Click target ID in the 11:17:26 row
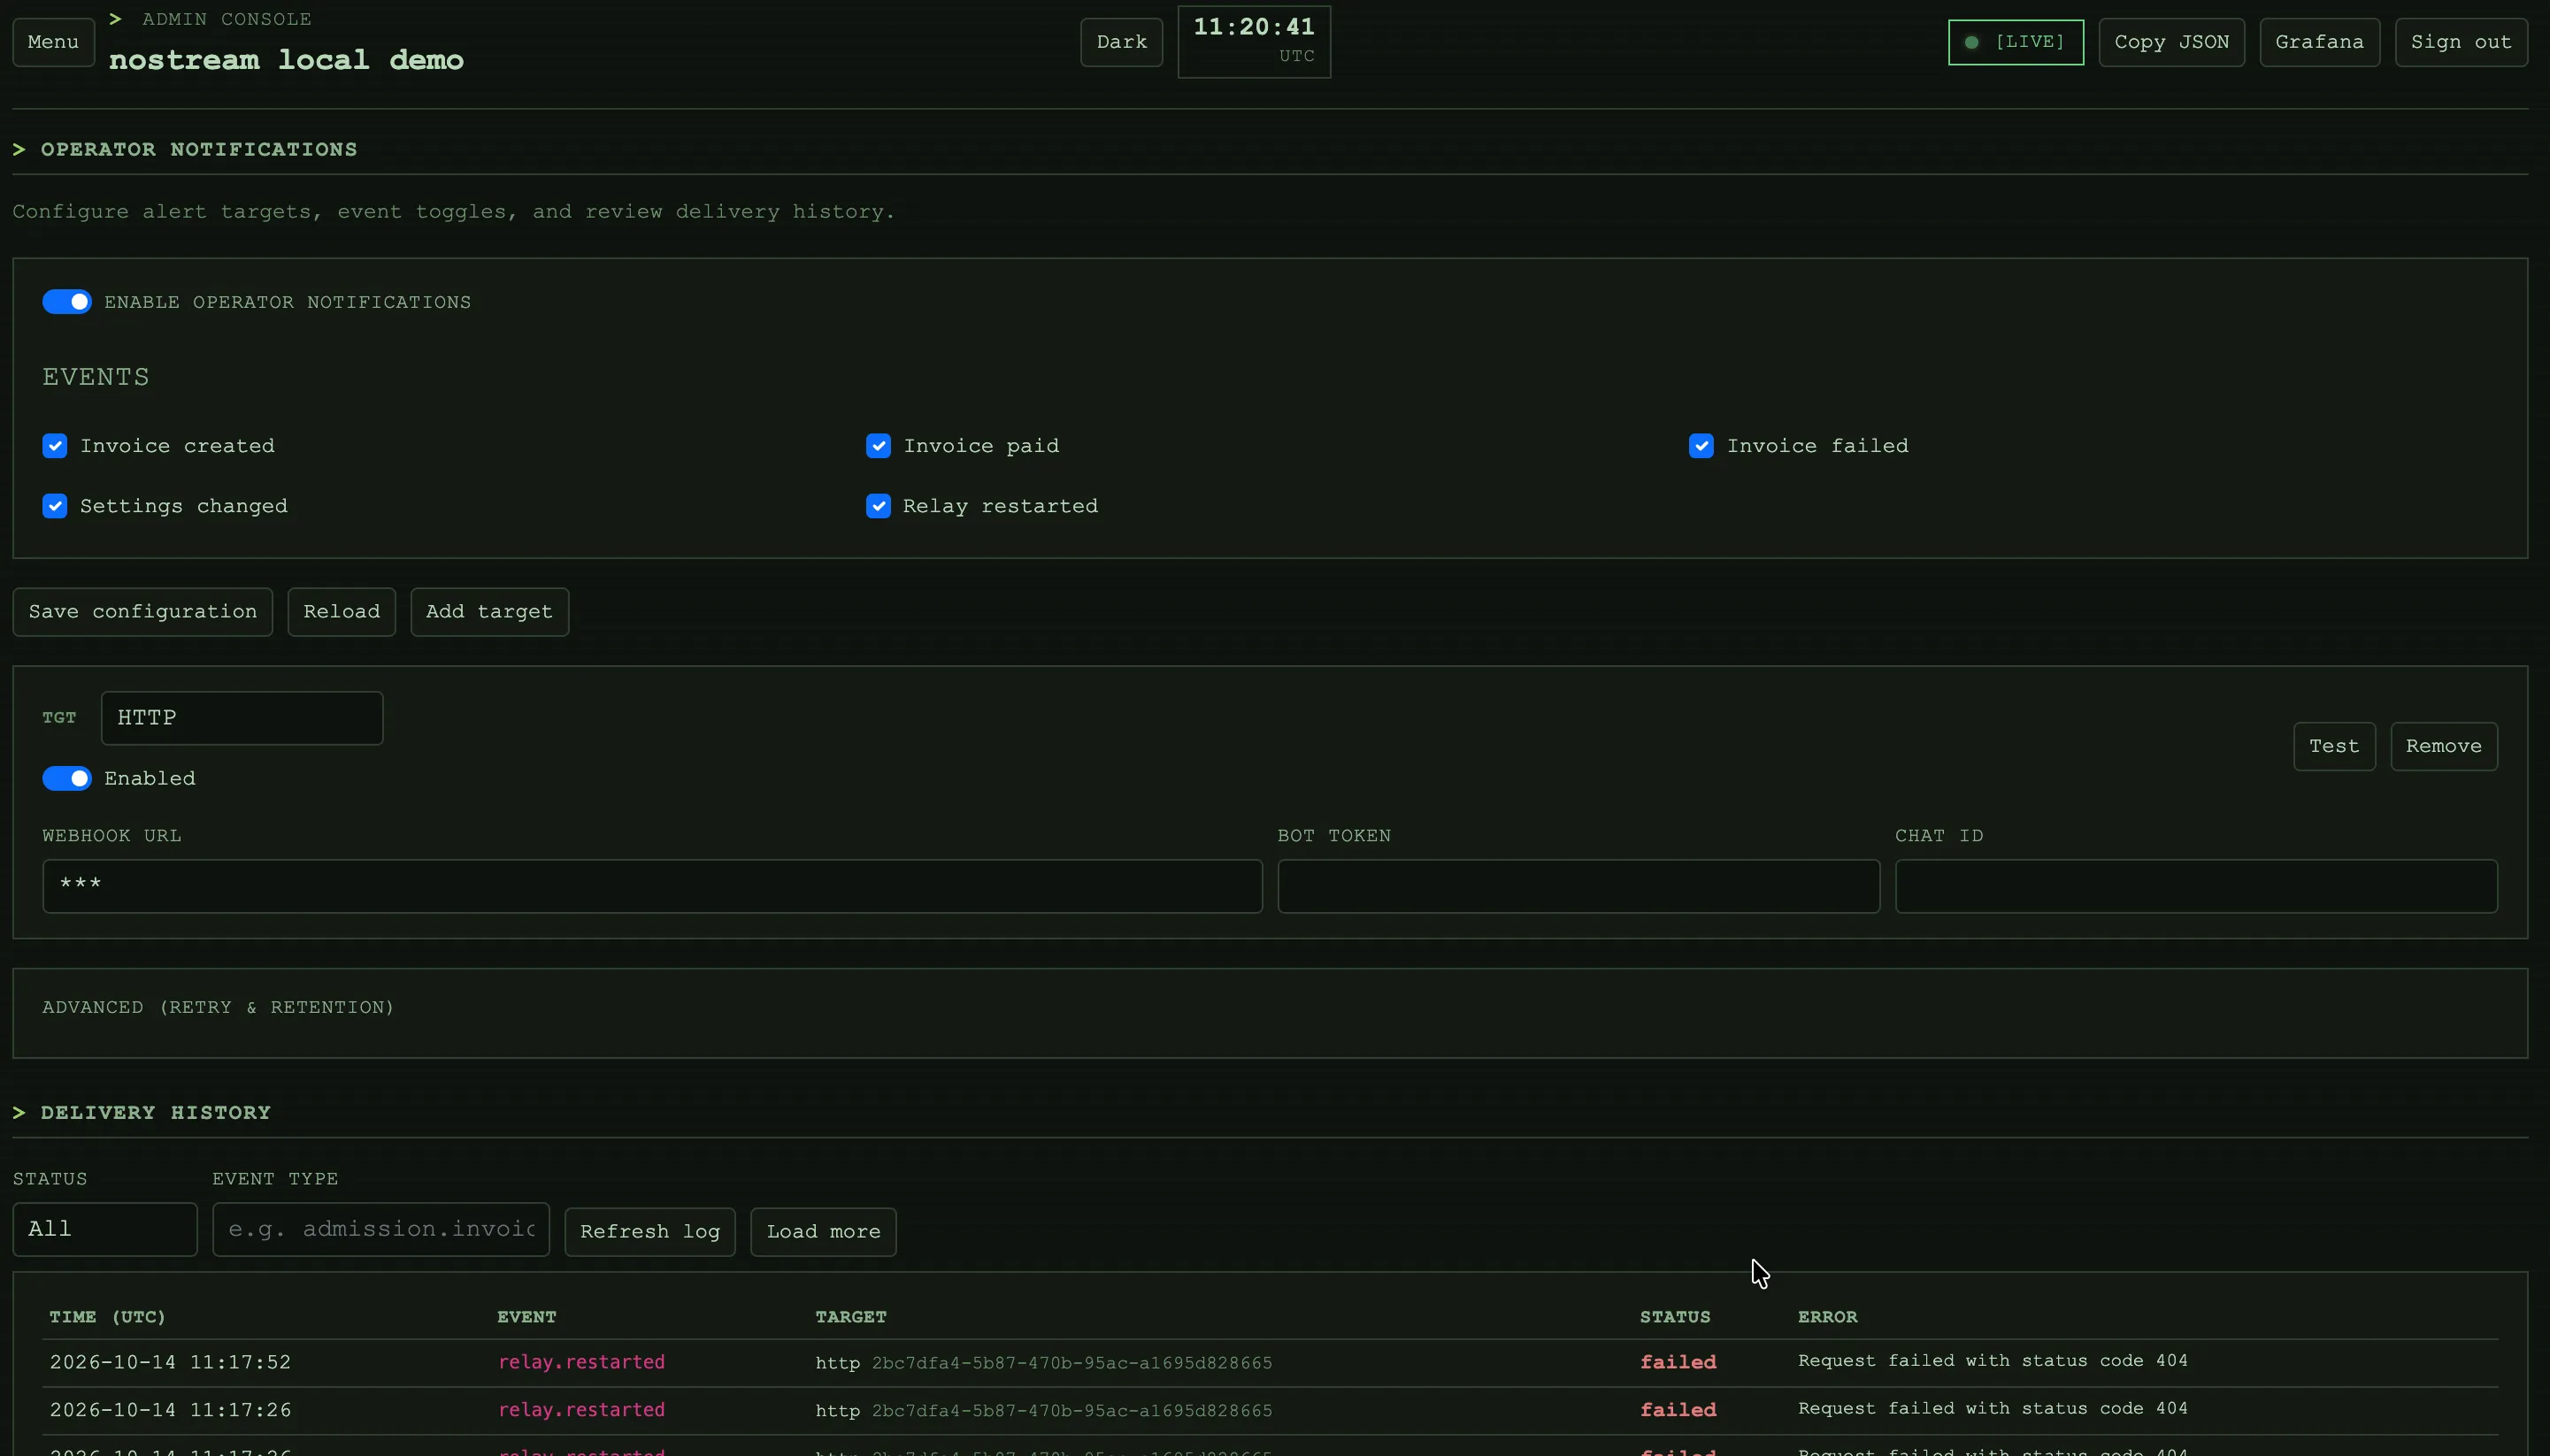 [x=1072, y=1411]
